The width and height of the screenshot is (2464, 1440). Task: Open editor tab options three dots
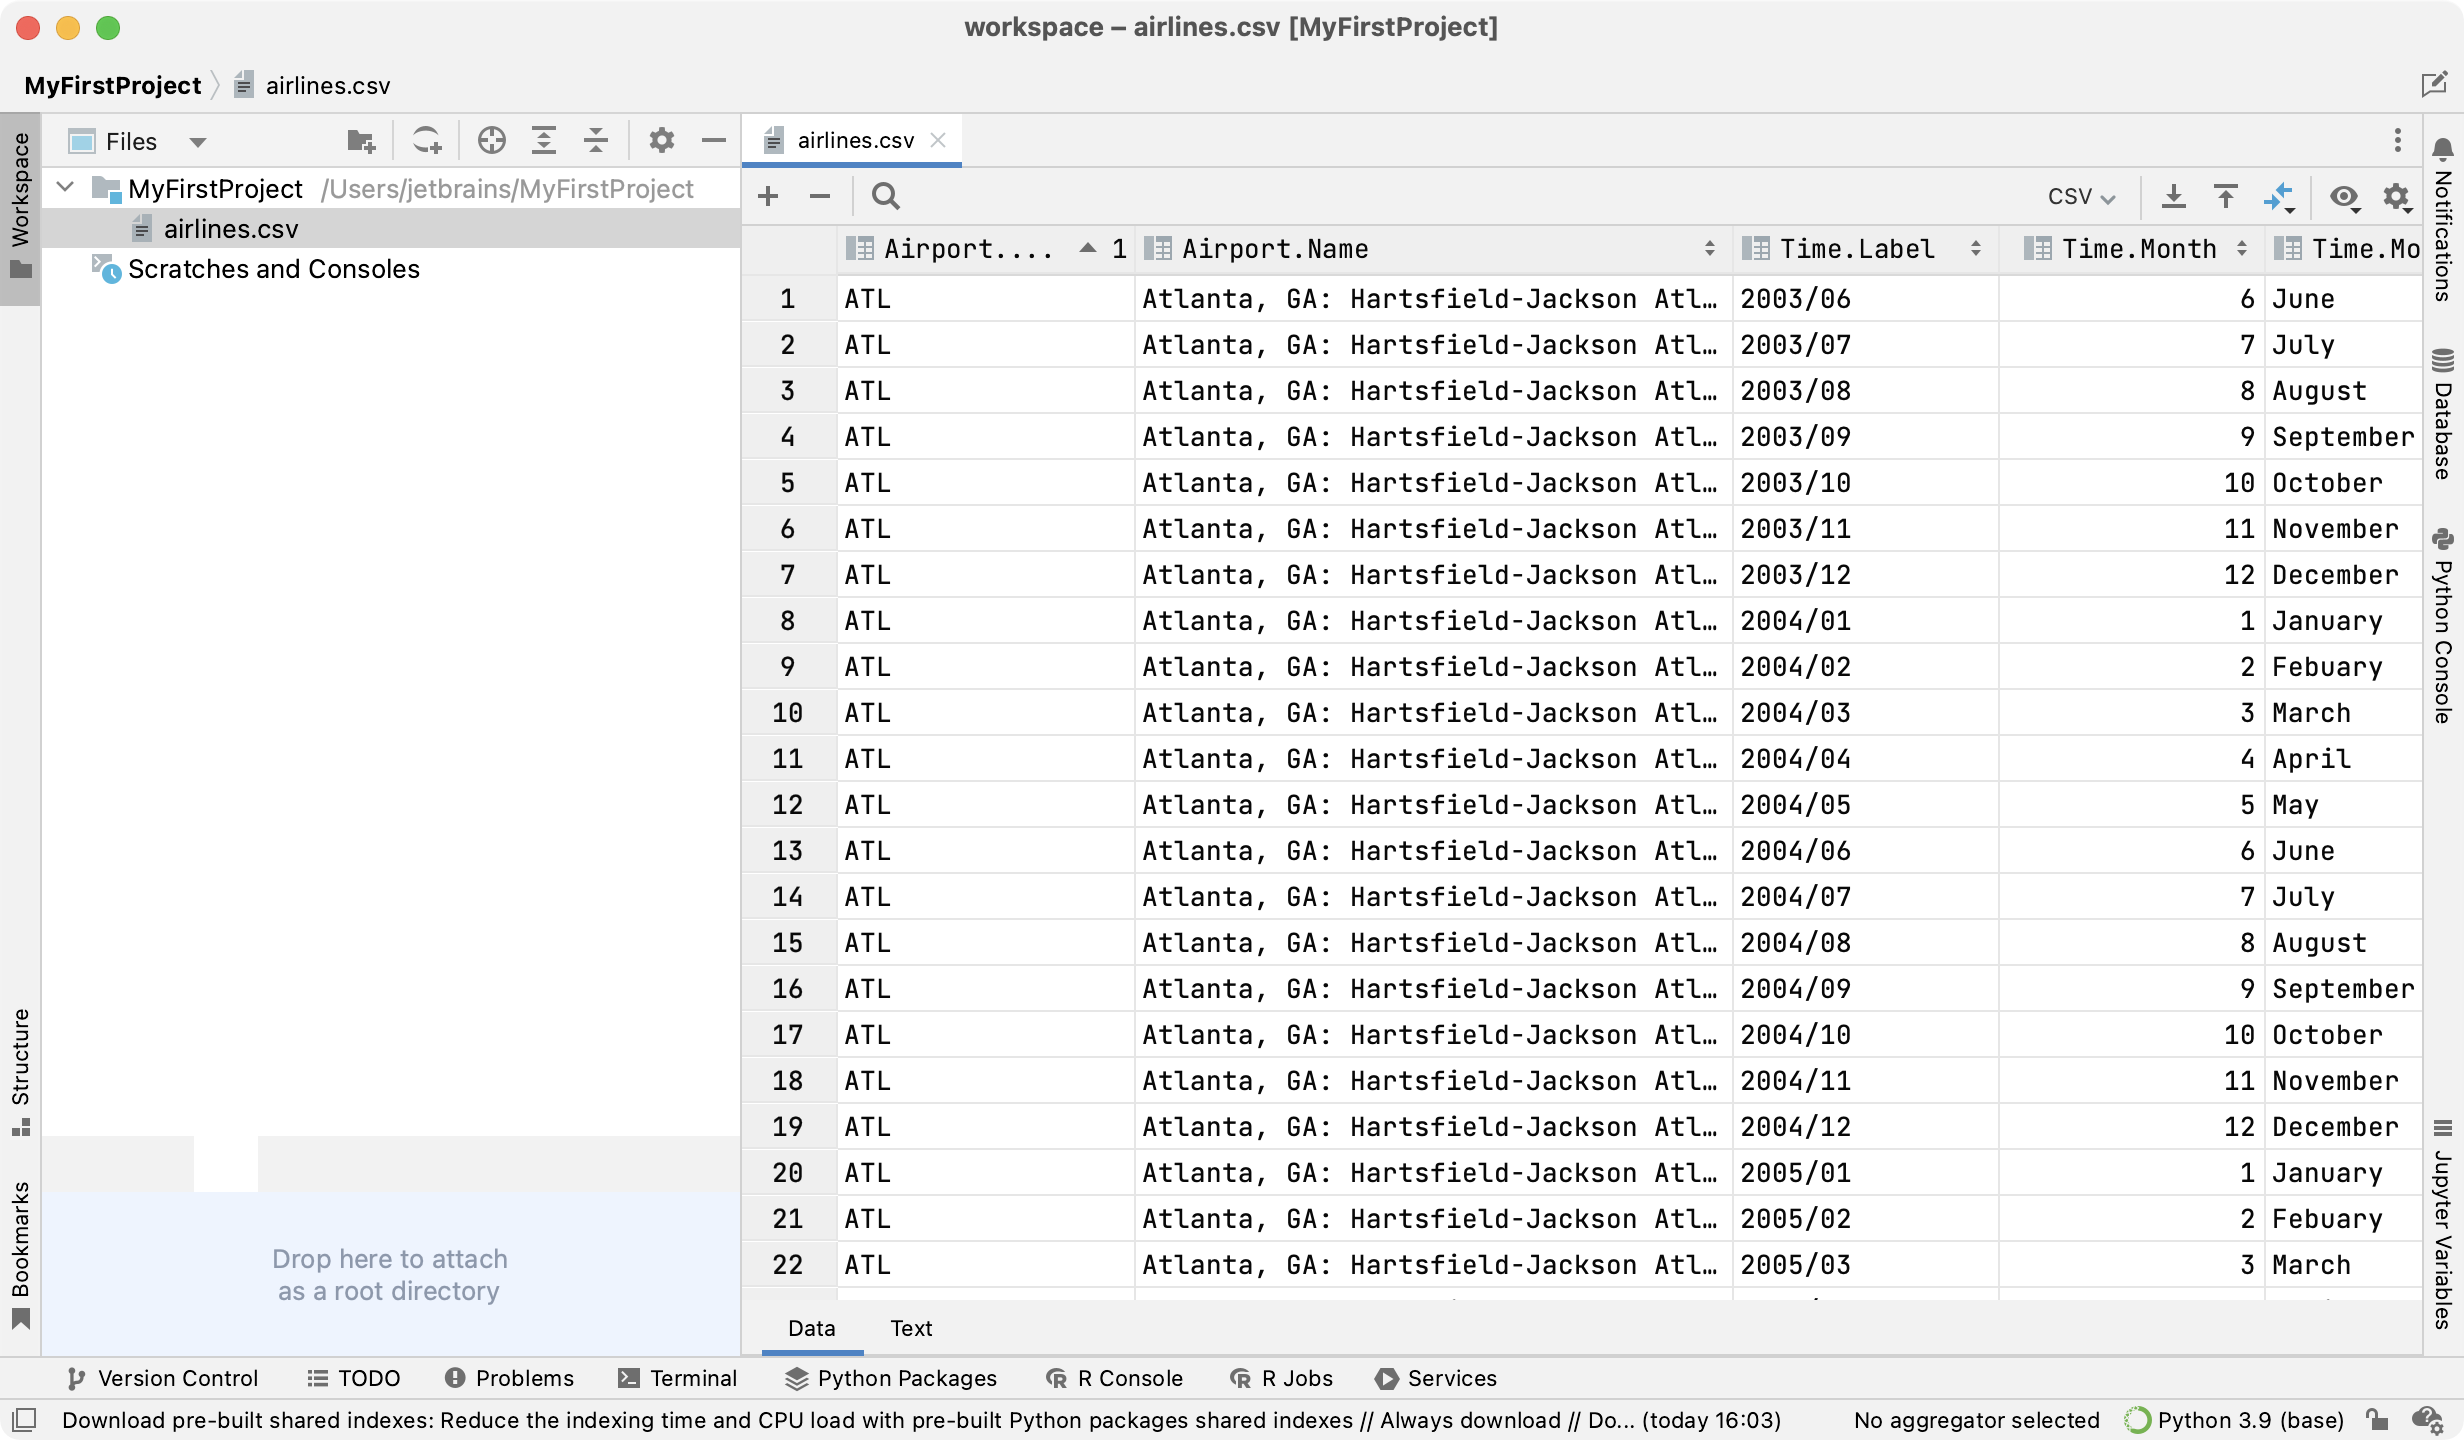[2397, 141]
